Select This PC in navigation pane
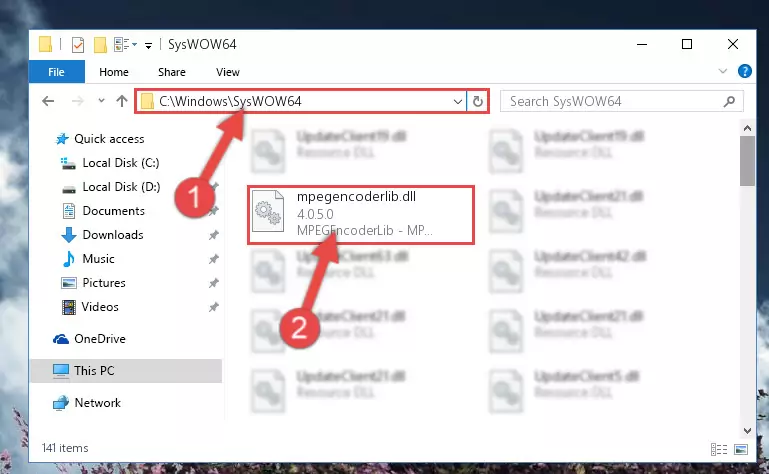 click(126, 371)
